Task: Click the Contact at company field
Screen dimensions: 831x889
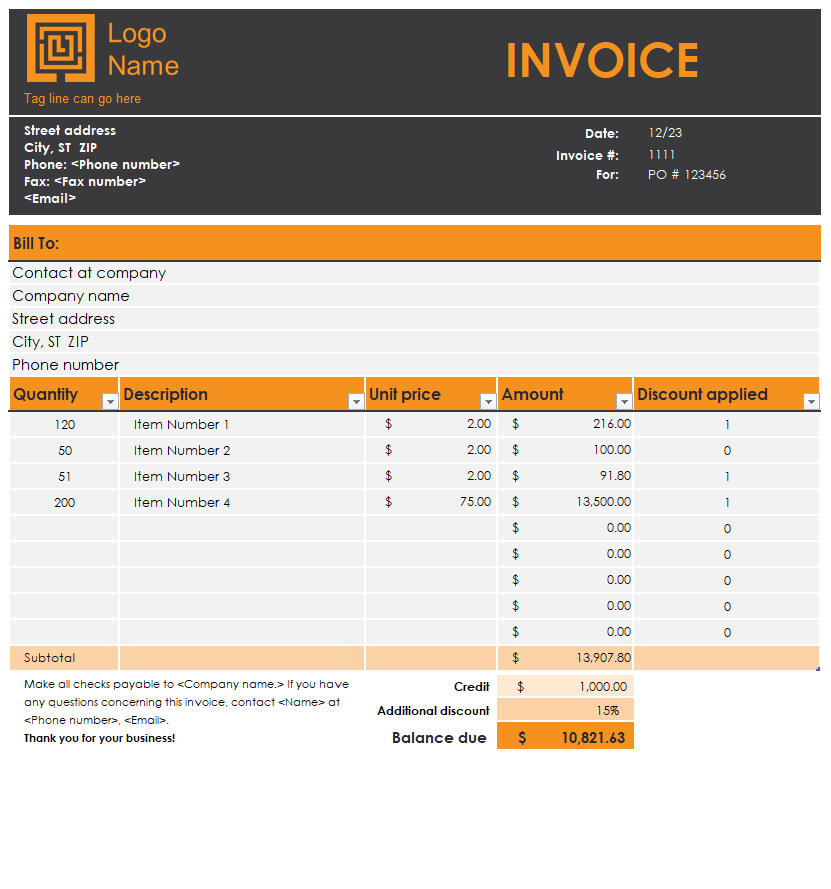Action: 89,273
